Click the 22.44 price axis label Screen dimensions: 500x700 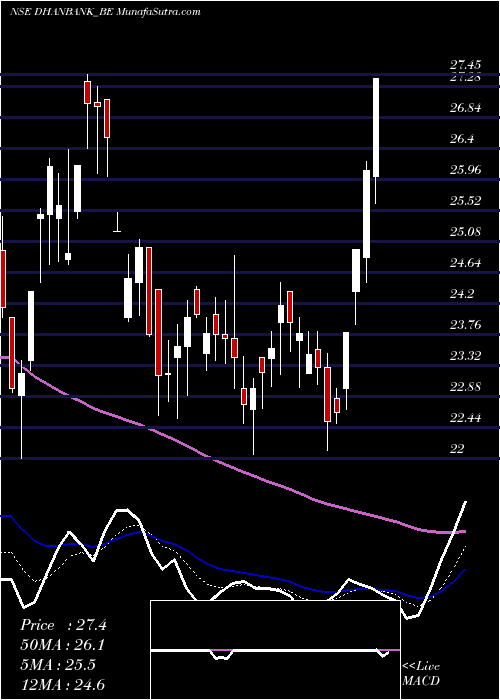point(466,418)
